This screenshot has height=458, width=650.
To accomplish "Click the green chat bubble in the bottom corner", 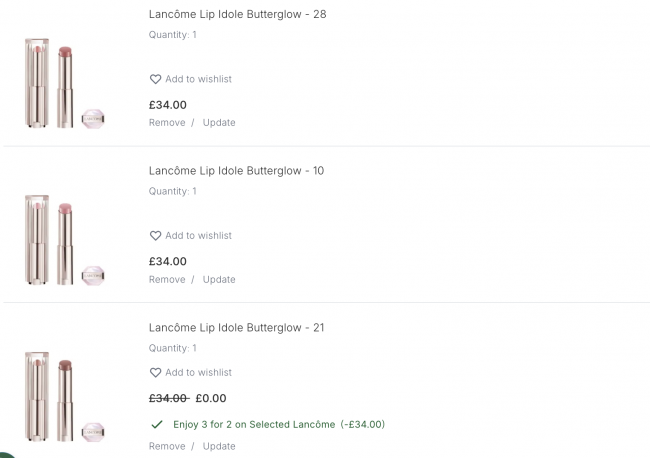I will [7, 455].
